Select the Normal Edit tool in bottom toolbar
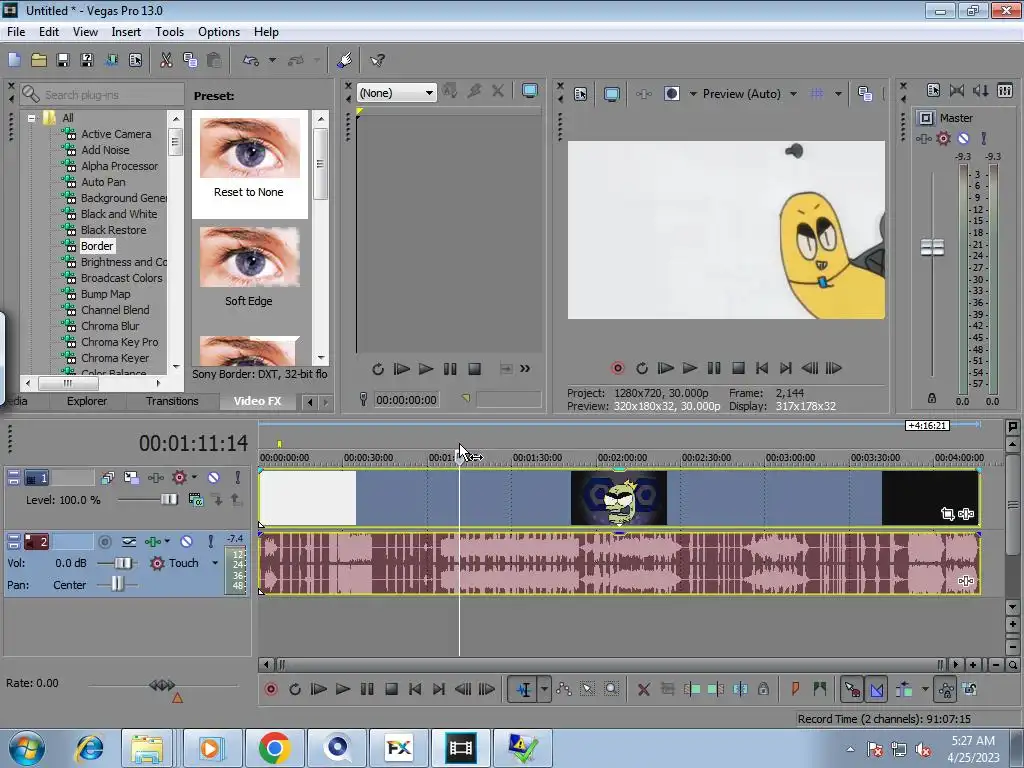The image size is (1024, 768). [524, 689]
